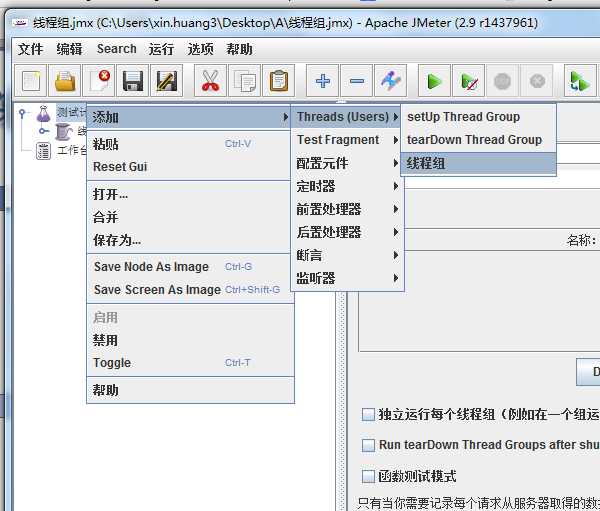
Task: Click 合并 in the context menu
Action: tap(189, 217)
